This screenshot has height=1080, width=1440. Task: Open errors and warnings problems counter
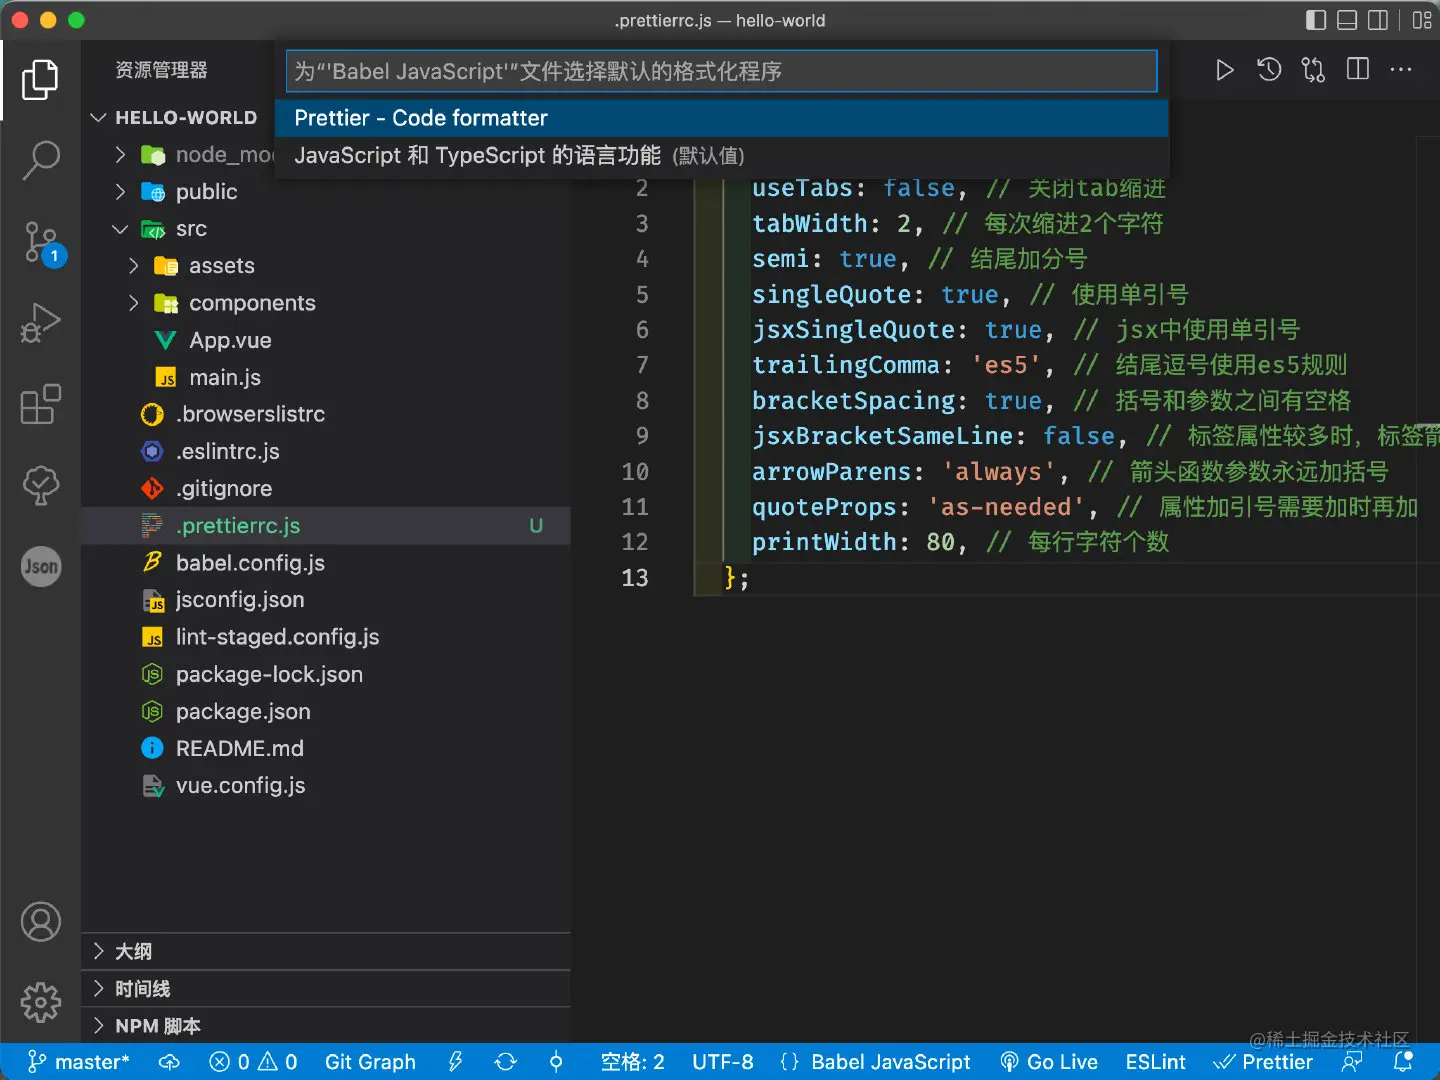point(253,1062)
